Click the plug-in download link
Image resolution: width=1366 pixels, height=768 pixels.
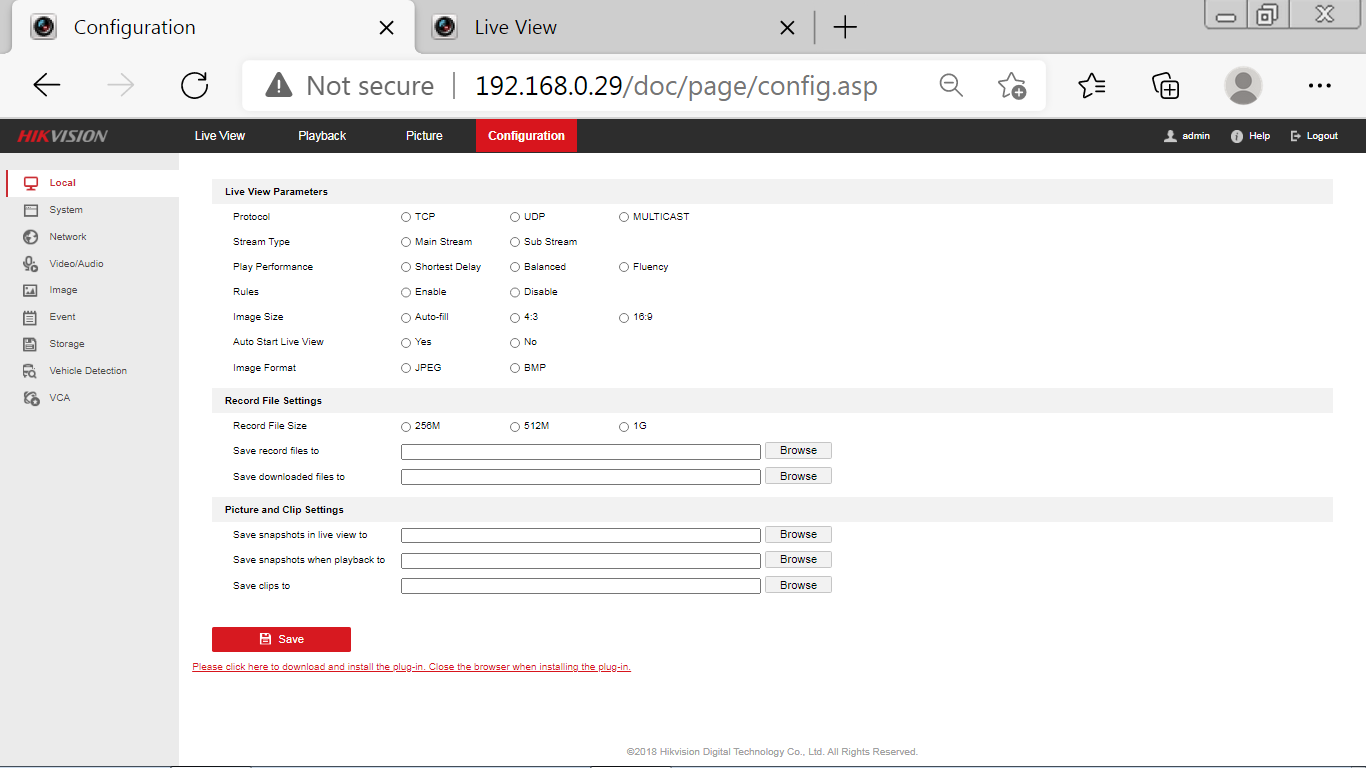[411, 667]
